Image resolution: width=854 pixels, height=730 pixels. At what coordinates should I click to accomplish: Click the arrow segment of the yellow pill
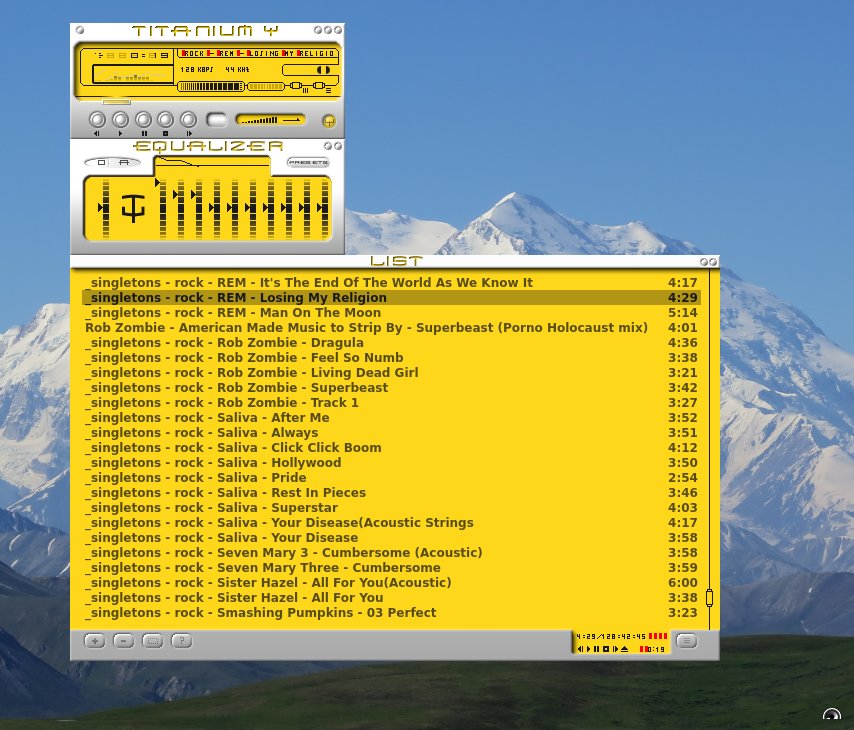point(292,120)
